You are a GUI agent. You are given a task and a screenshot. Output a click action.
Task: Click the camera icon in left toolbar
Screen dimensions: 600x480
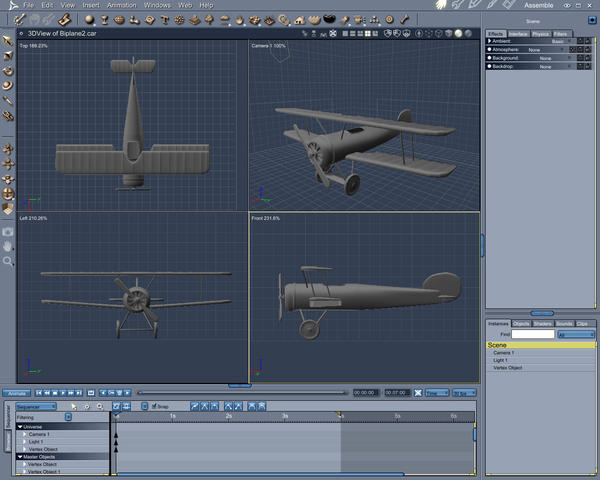8,230
